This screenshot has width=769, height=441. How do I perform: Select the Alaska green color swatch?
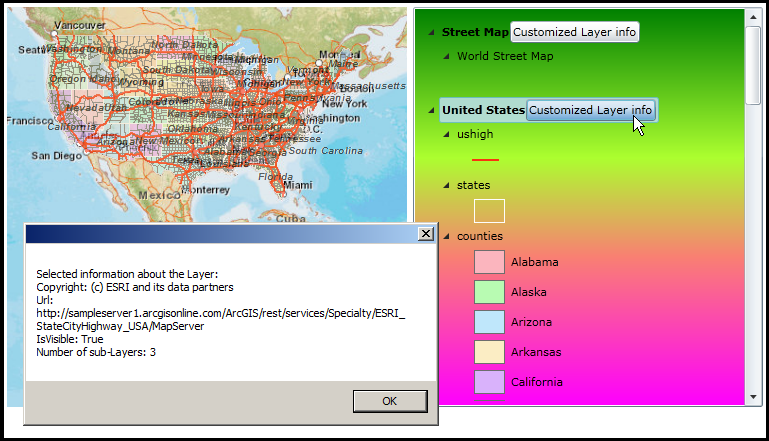489,292
